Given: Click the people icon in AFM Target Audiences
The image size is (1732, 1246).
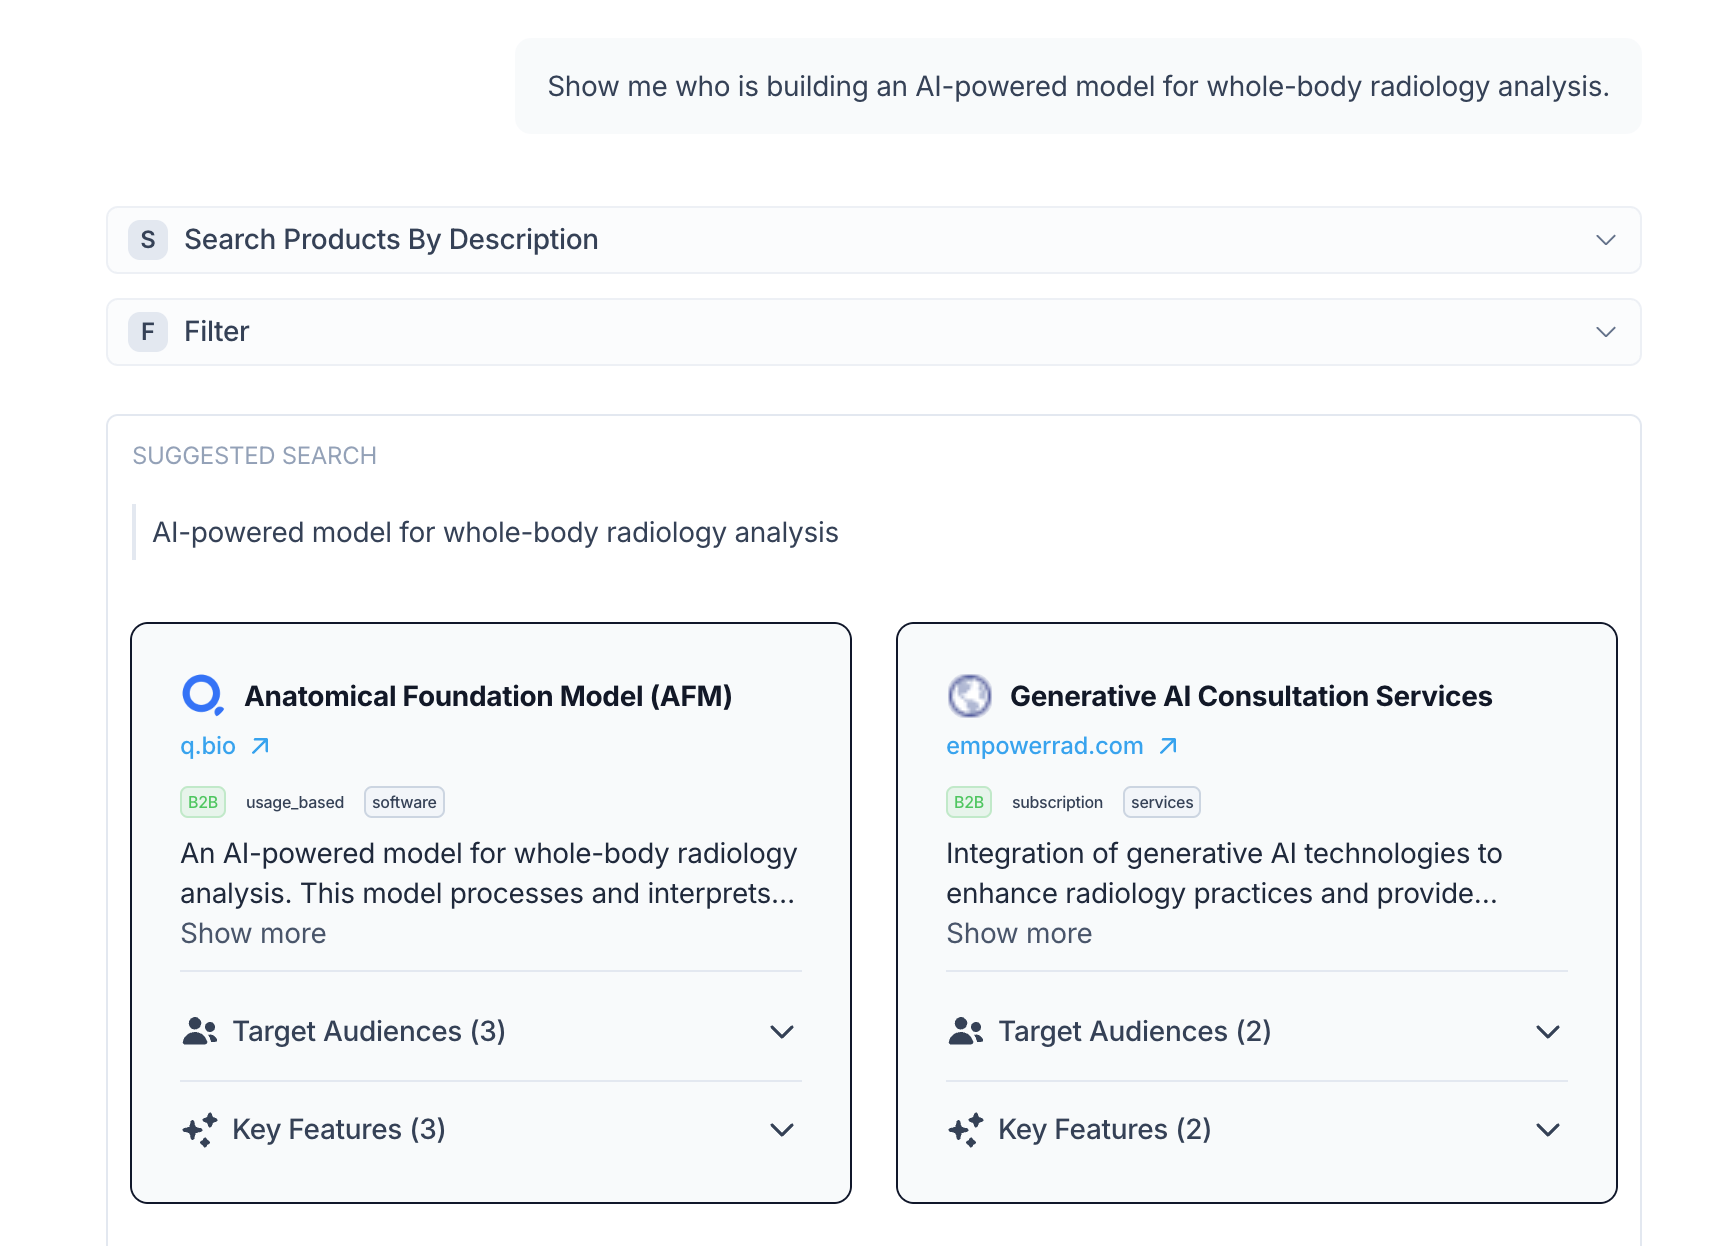Looking at the screenshot, I should [x=200, y=1031].
